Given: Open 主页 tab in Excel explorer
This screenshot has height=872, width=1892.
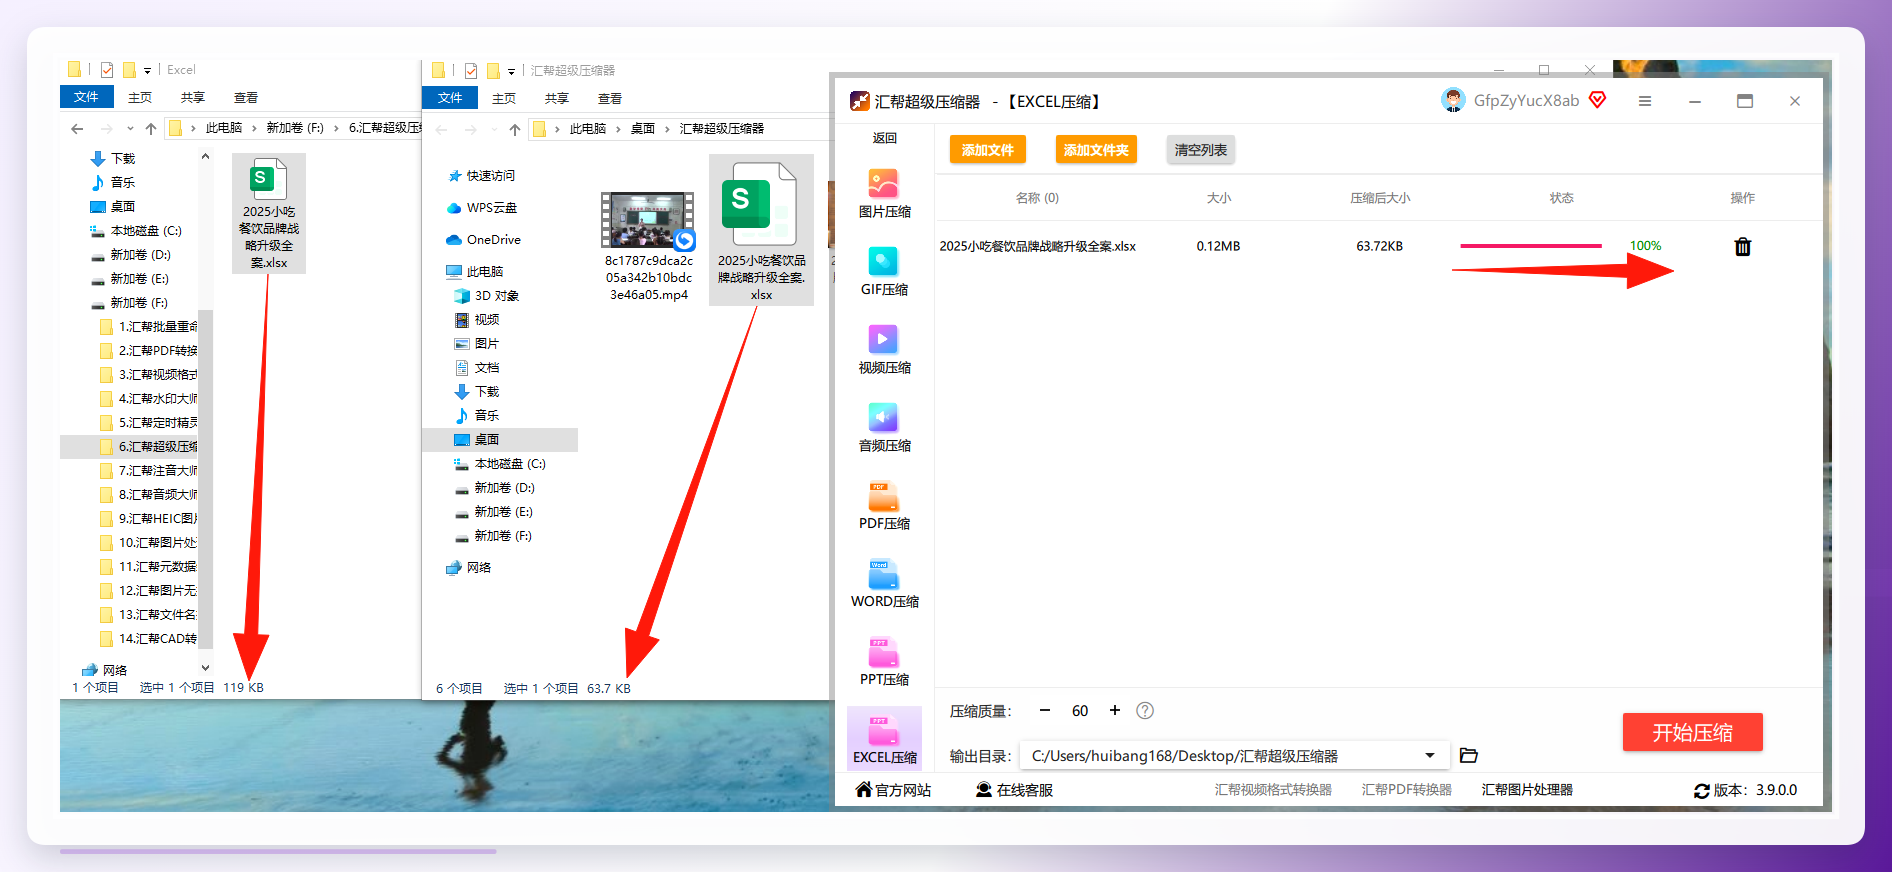Looking at the screenshot, I should pyautogui.click(x=140, y=98).
